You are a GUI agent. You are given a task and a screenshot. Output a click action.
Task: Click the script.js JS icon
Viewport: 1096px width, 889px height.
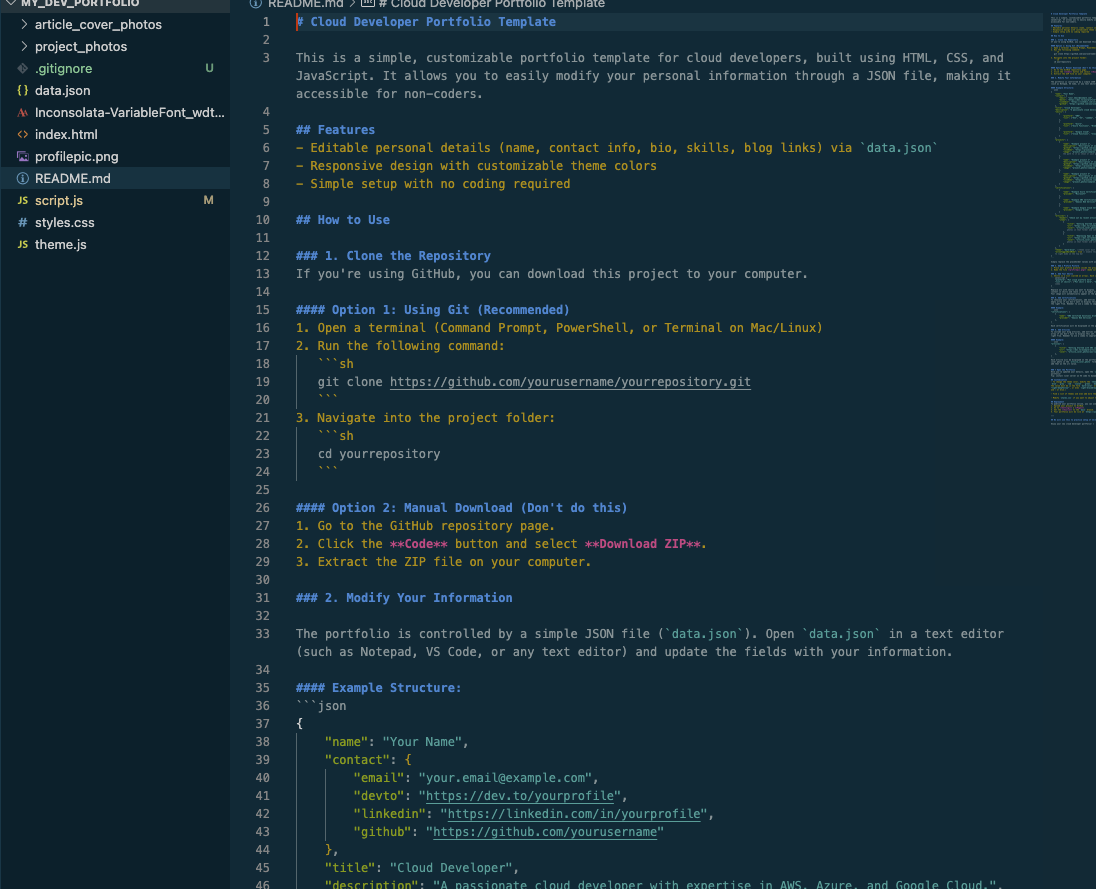point(23,201)
